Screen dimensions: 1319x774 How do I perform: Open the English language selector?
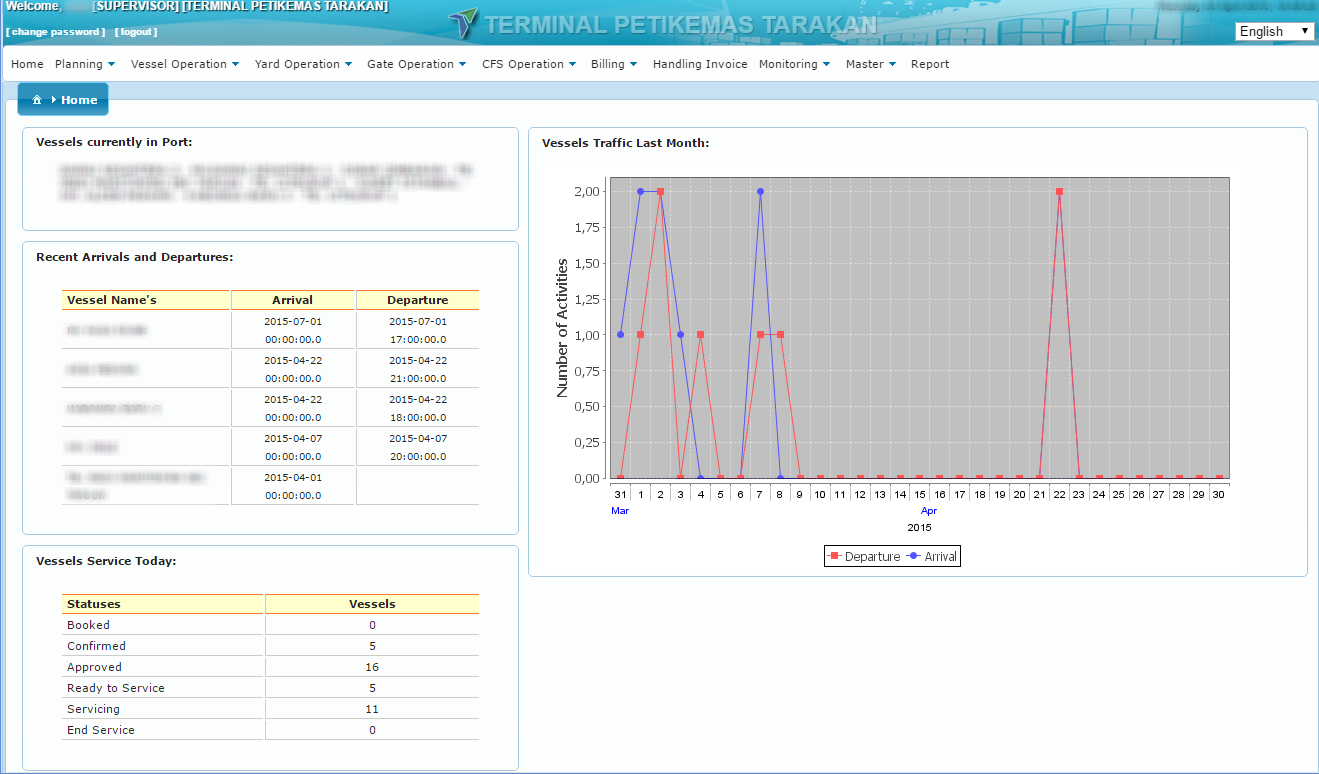click(x=1274, y=31)
